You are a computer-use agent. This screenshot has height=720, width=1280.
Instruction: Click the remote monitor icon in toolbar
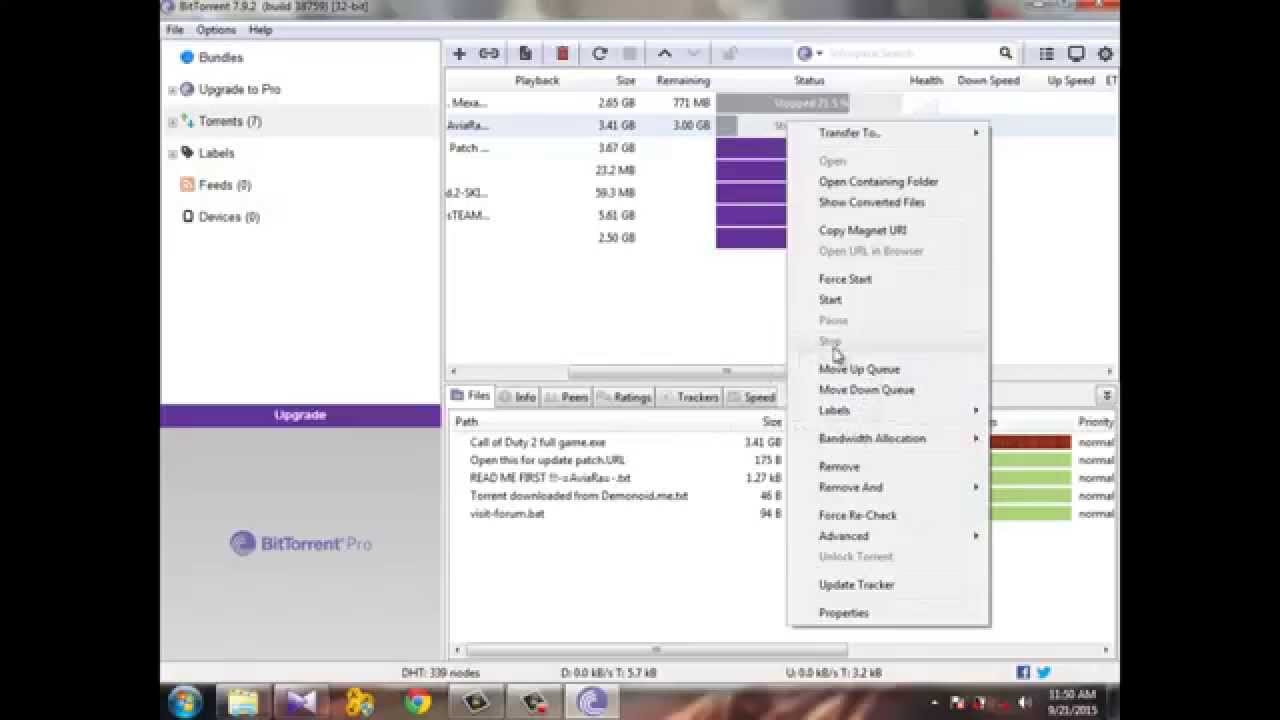pyautogui.click(x=1076, y=54)
